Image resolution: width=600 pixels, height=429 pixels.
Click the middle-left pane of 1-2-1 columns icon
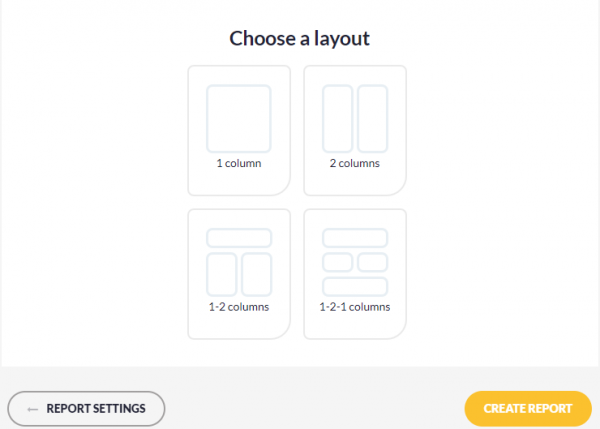point(337,262)
